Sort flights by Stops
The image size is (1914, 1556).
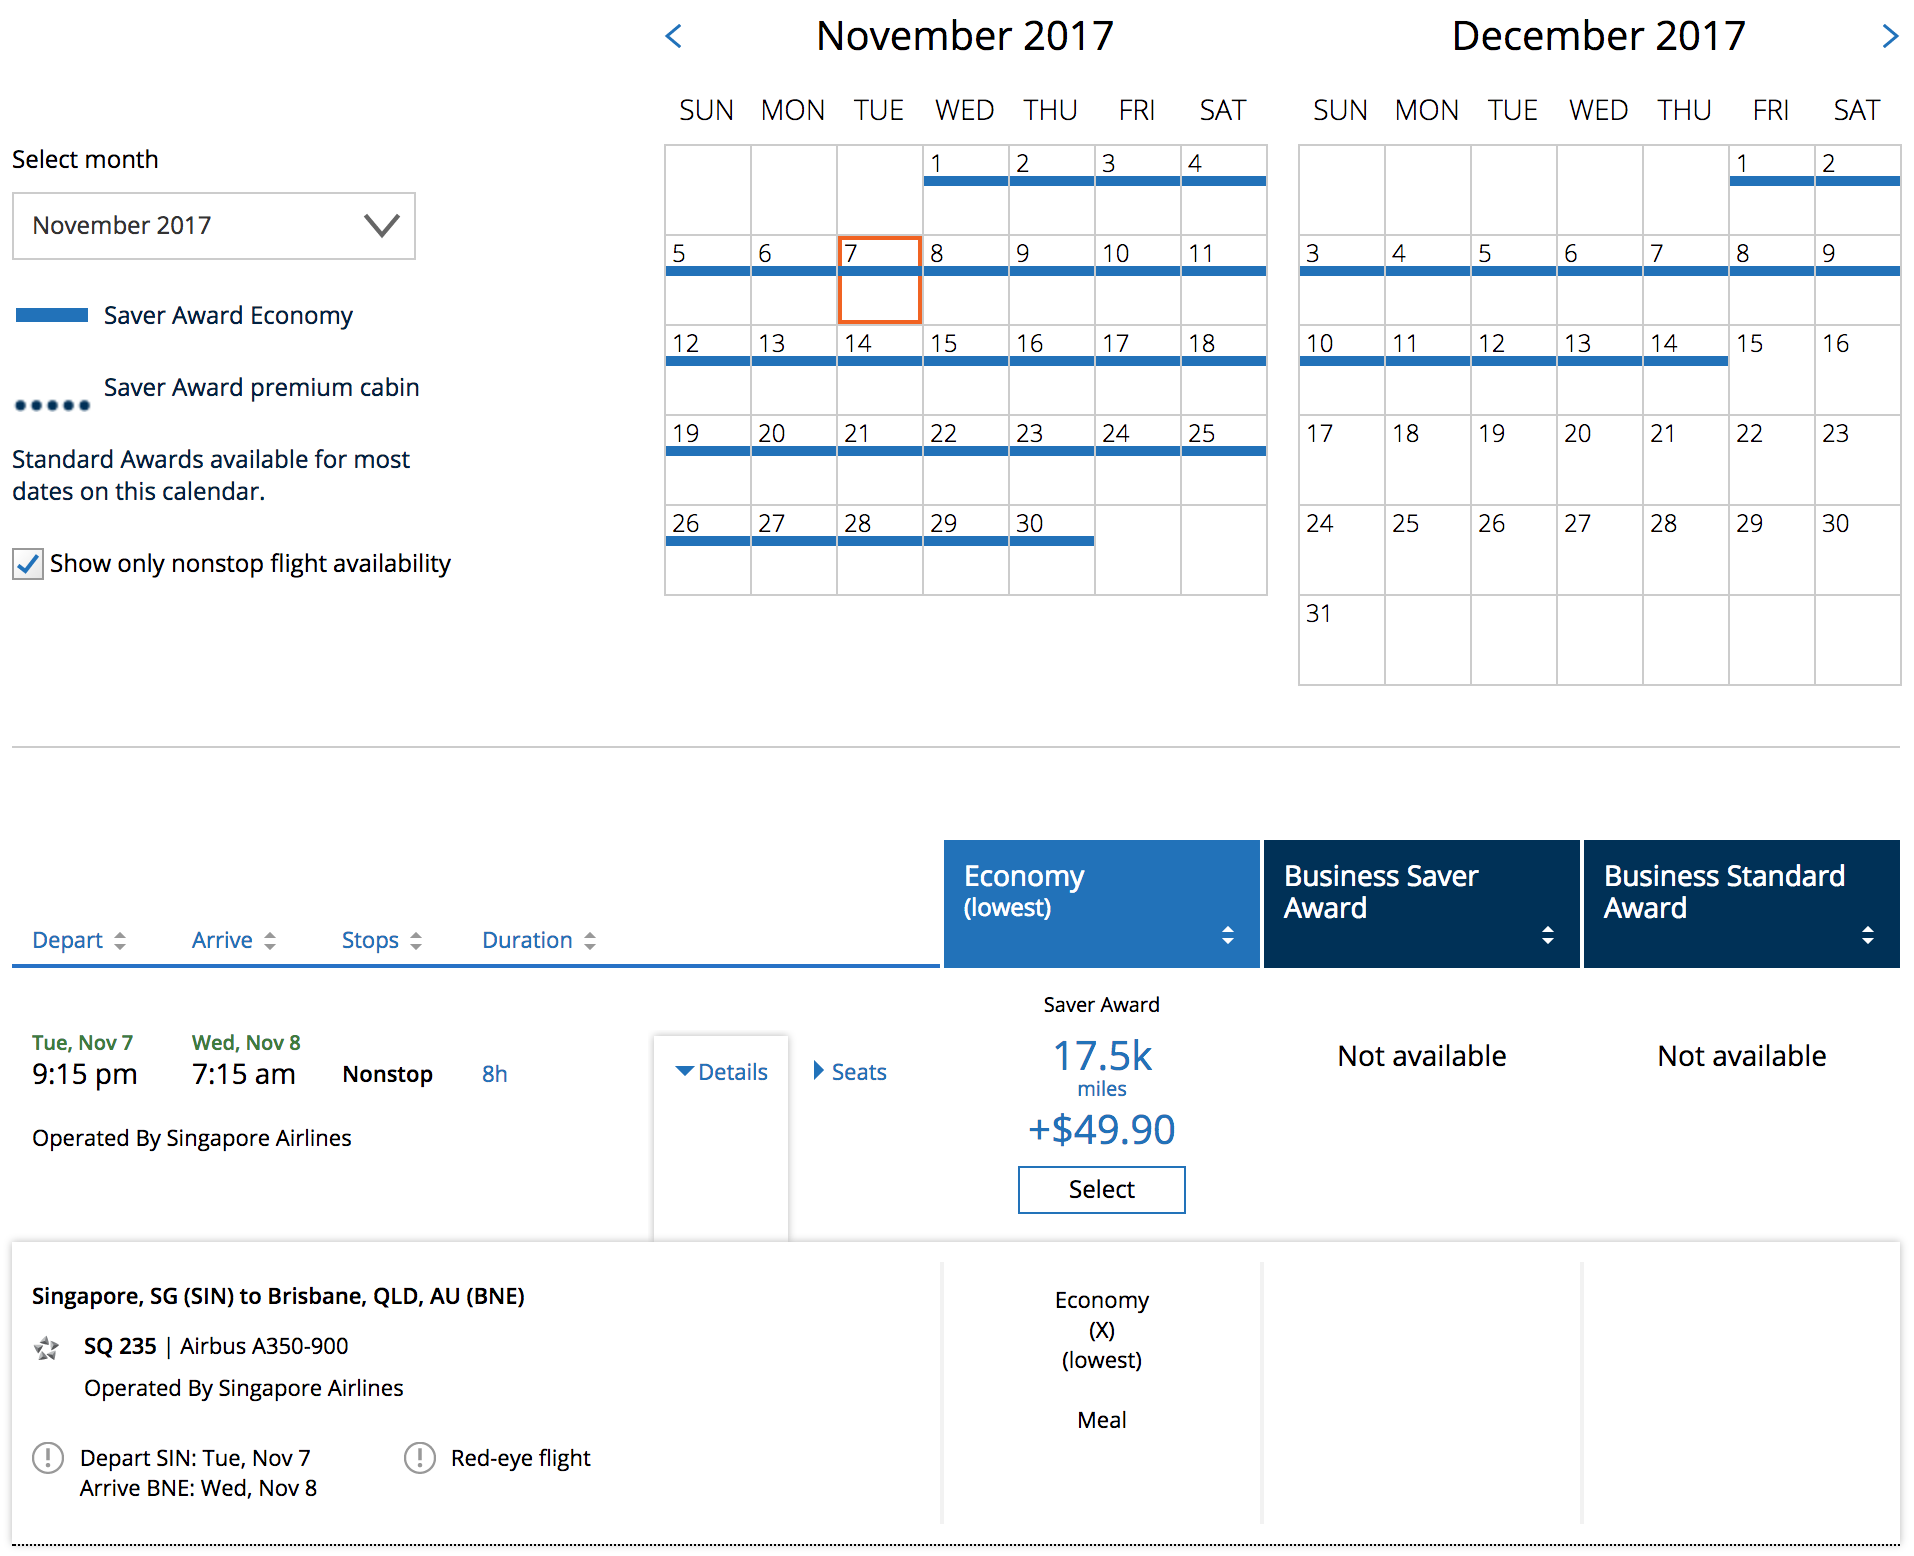tap(381, 940)
